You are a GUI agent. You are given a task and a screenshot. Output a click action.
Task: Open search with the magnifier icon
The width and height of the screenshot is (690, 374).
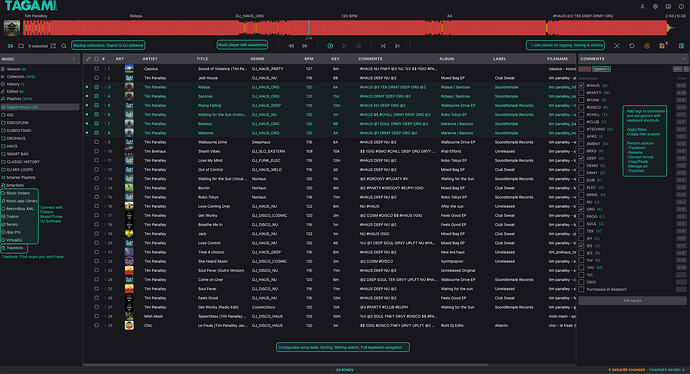click(x=64, y=46)
